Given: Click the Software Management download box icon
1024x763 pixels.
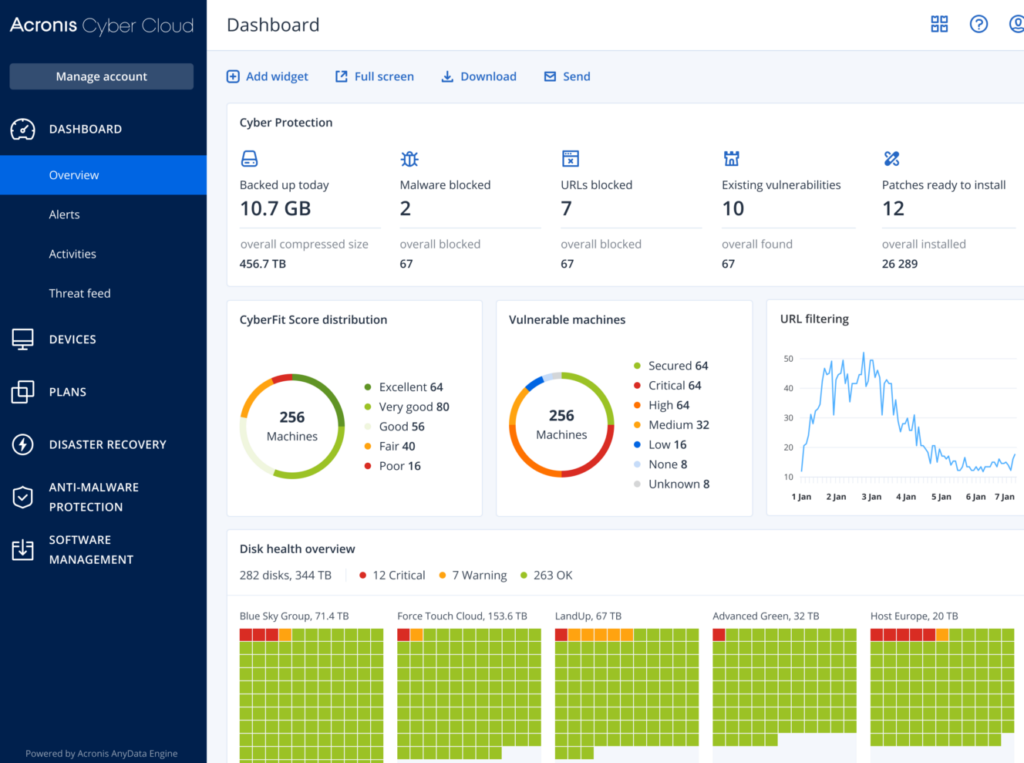Looking at the screenshot, I should tap(23, 549).
